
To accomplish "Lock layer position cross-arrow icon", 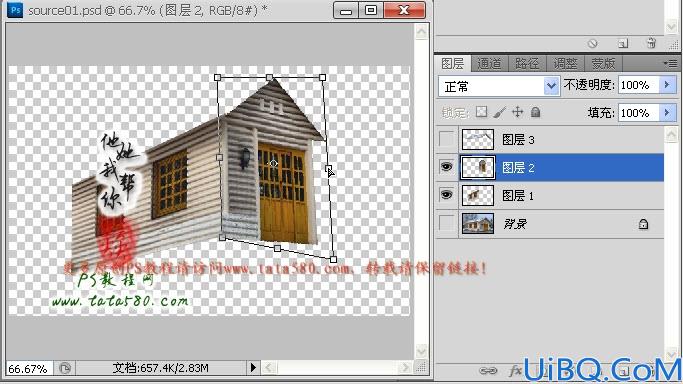I will click(517, 112).
